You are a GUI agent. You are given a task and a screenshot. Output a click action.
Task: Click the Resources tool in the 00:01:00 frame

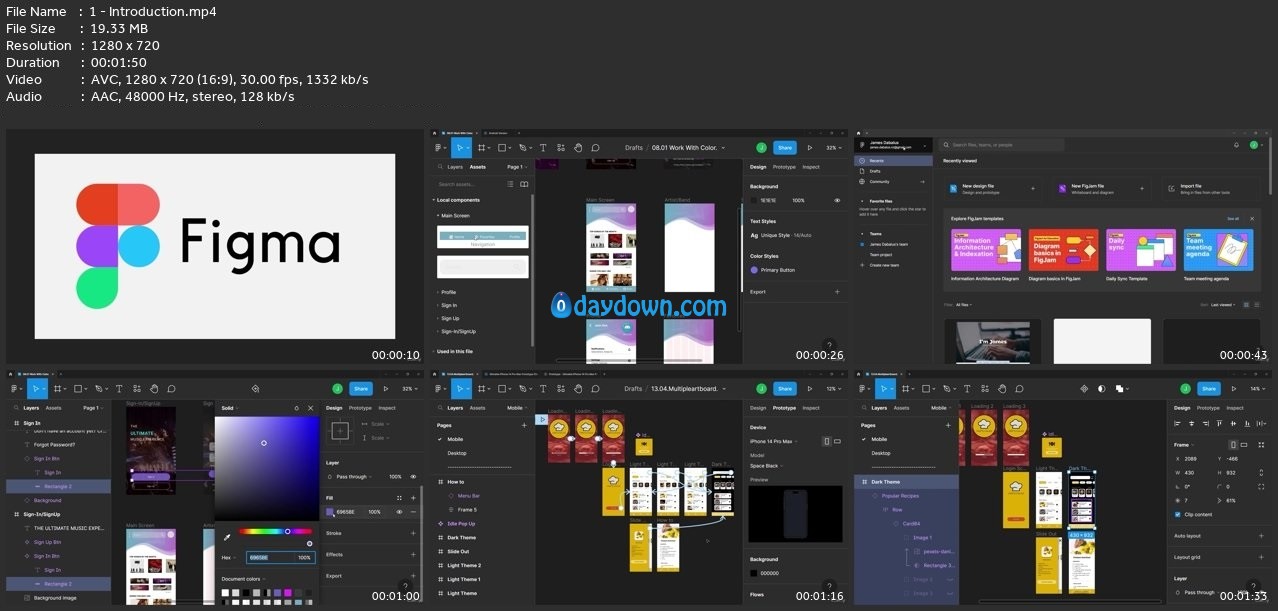138,388
